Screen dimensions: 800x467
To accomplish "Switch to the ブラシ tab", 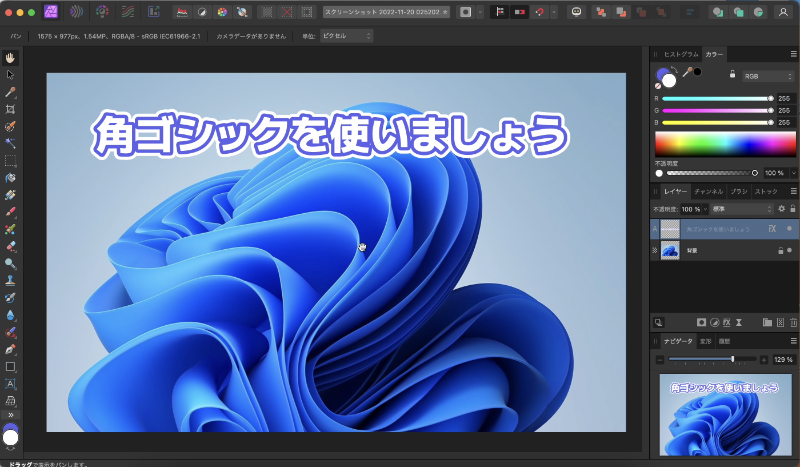I will pyautogui.click(x=738, y=191).
